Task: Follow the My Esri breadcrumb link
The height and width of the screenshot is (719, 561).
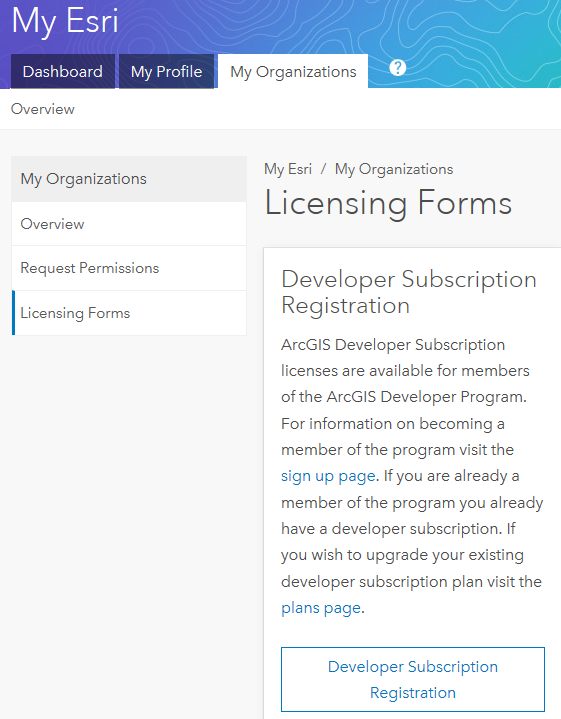Action: coord(288,169)
